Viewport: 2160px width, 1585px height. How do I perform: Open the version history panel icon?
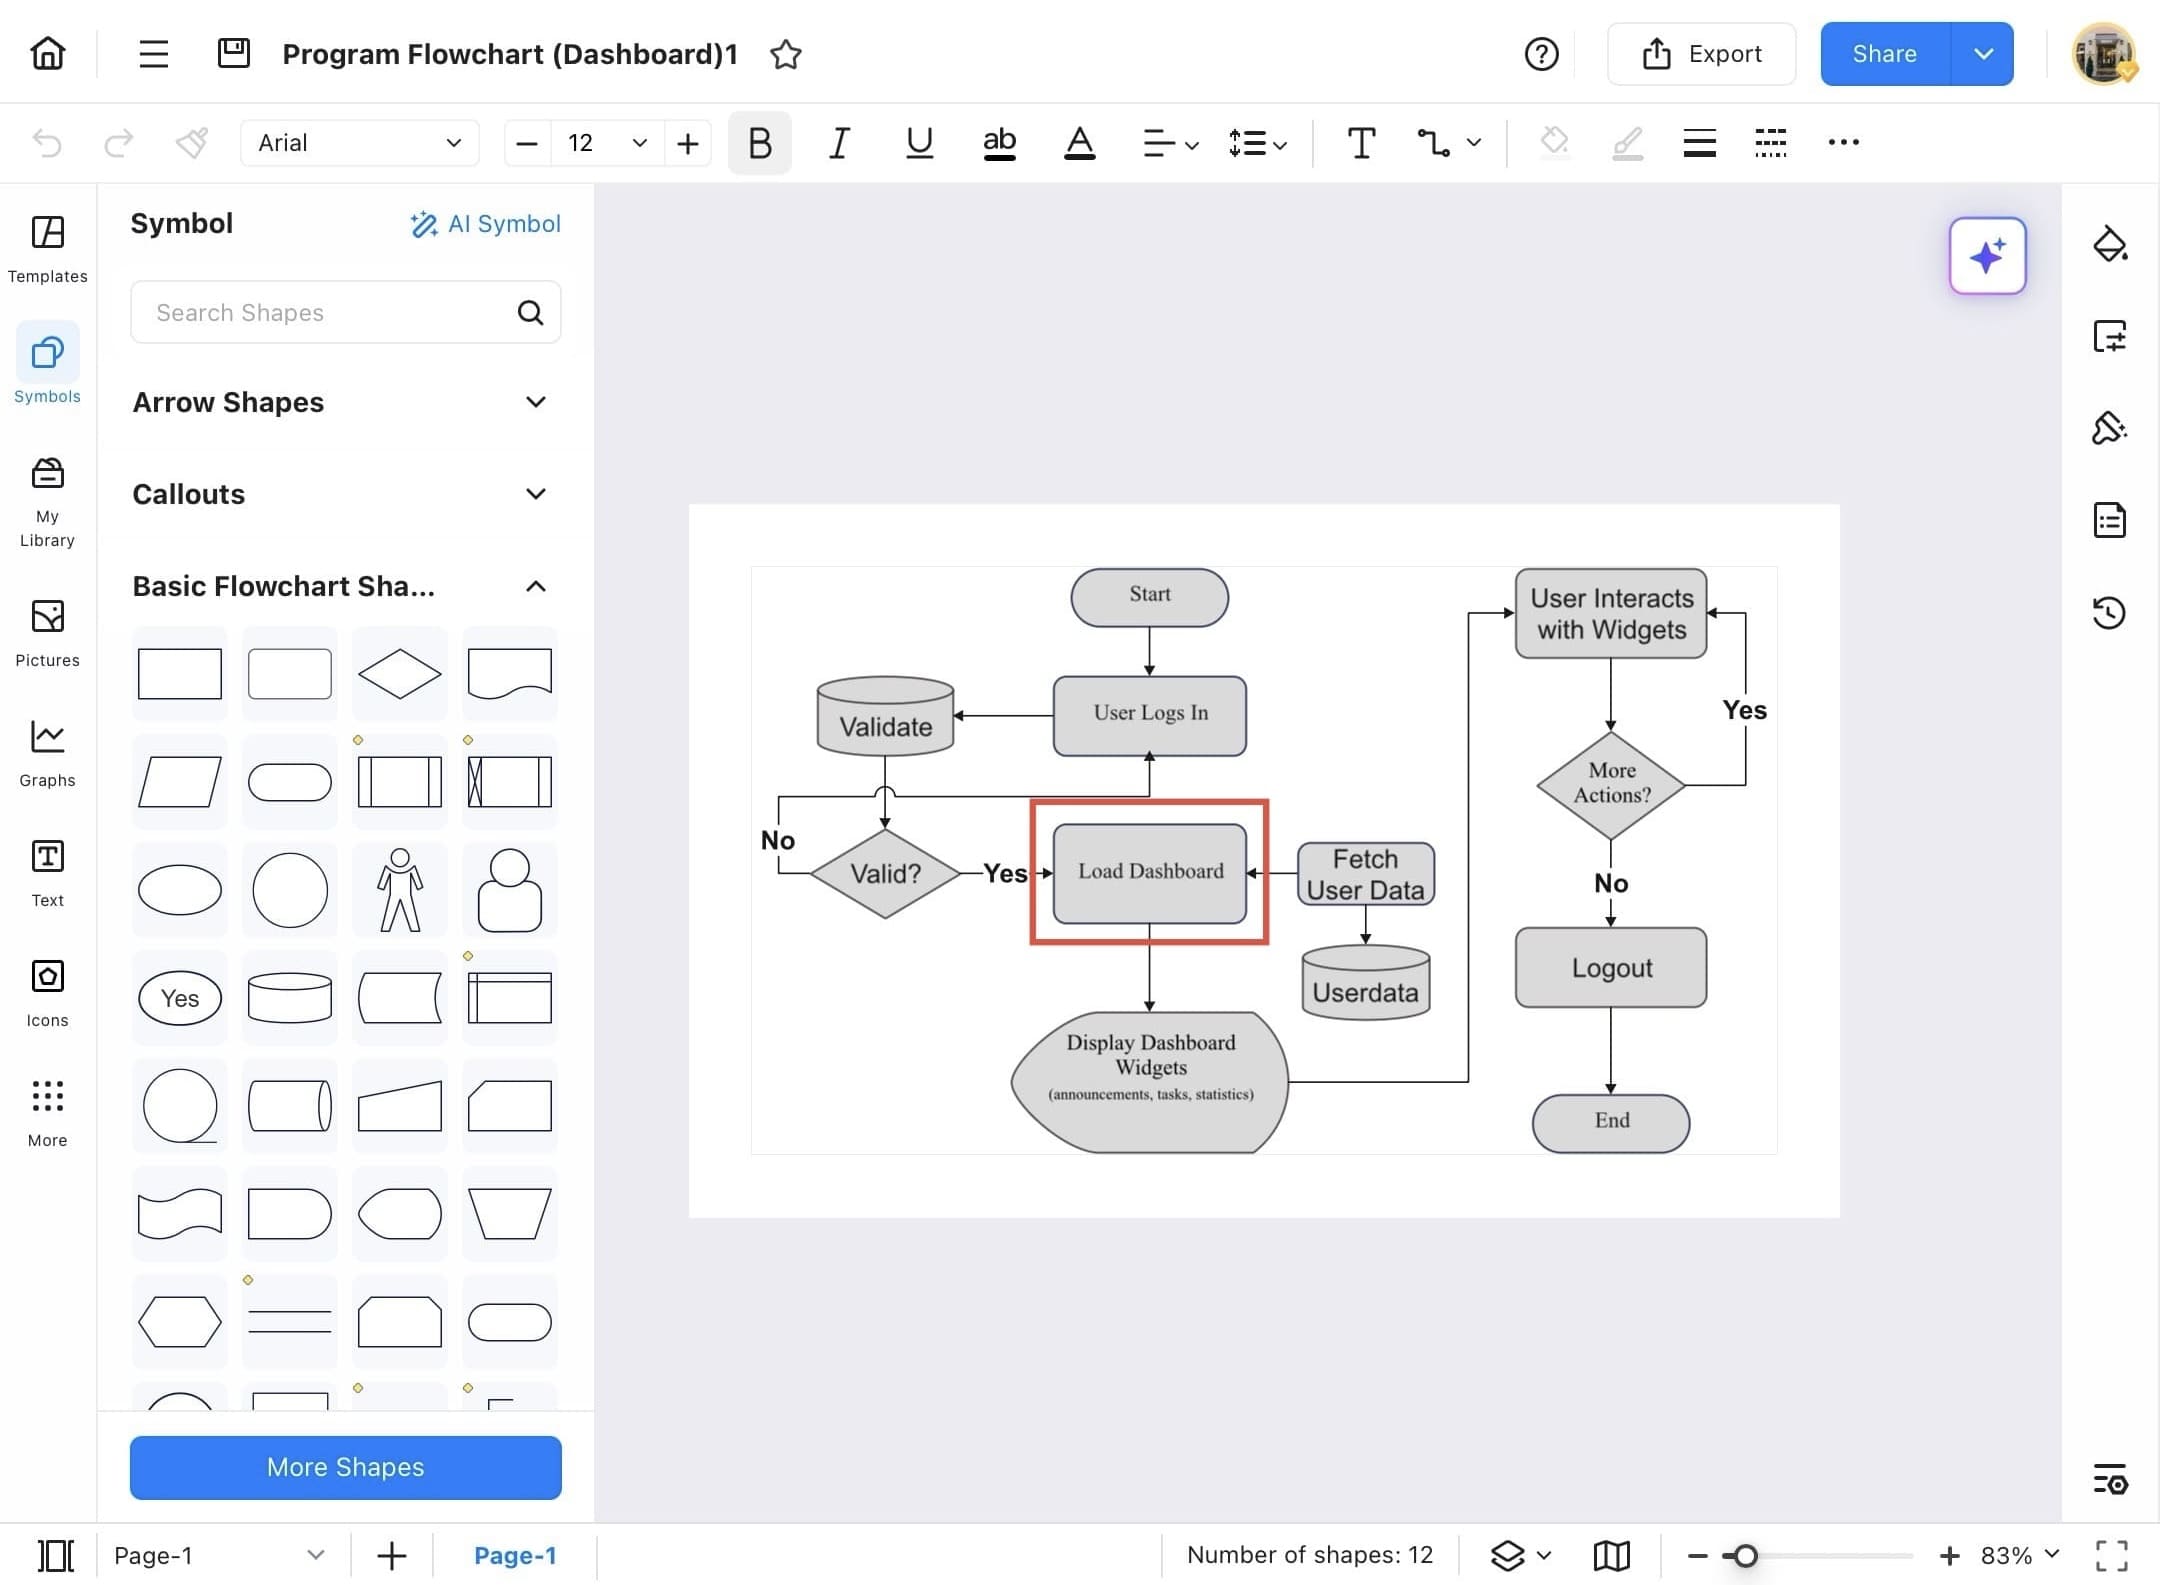point(2109,612)
